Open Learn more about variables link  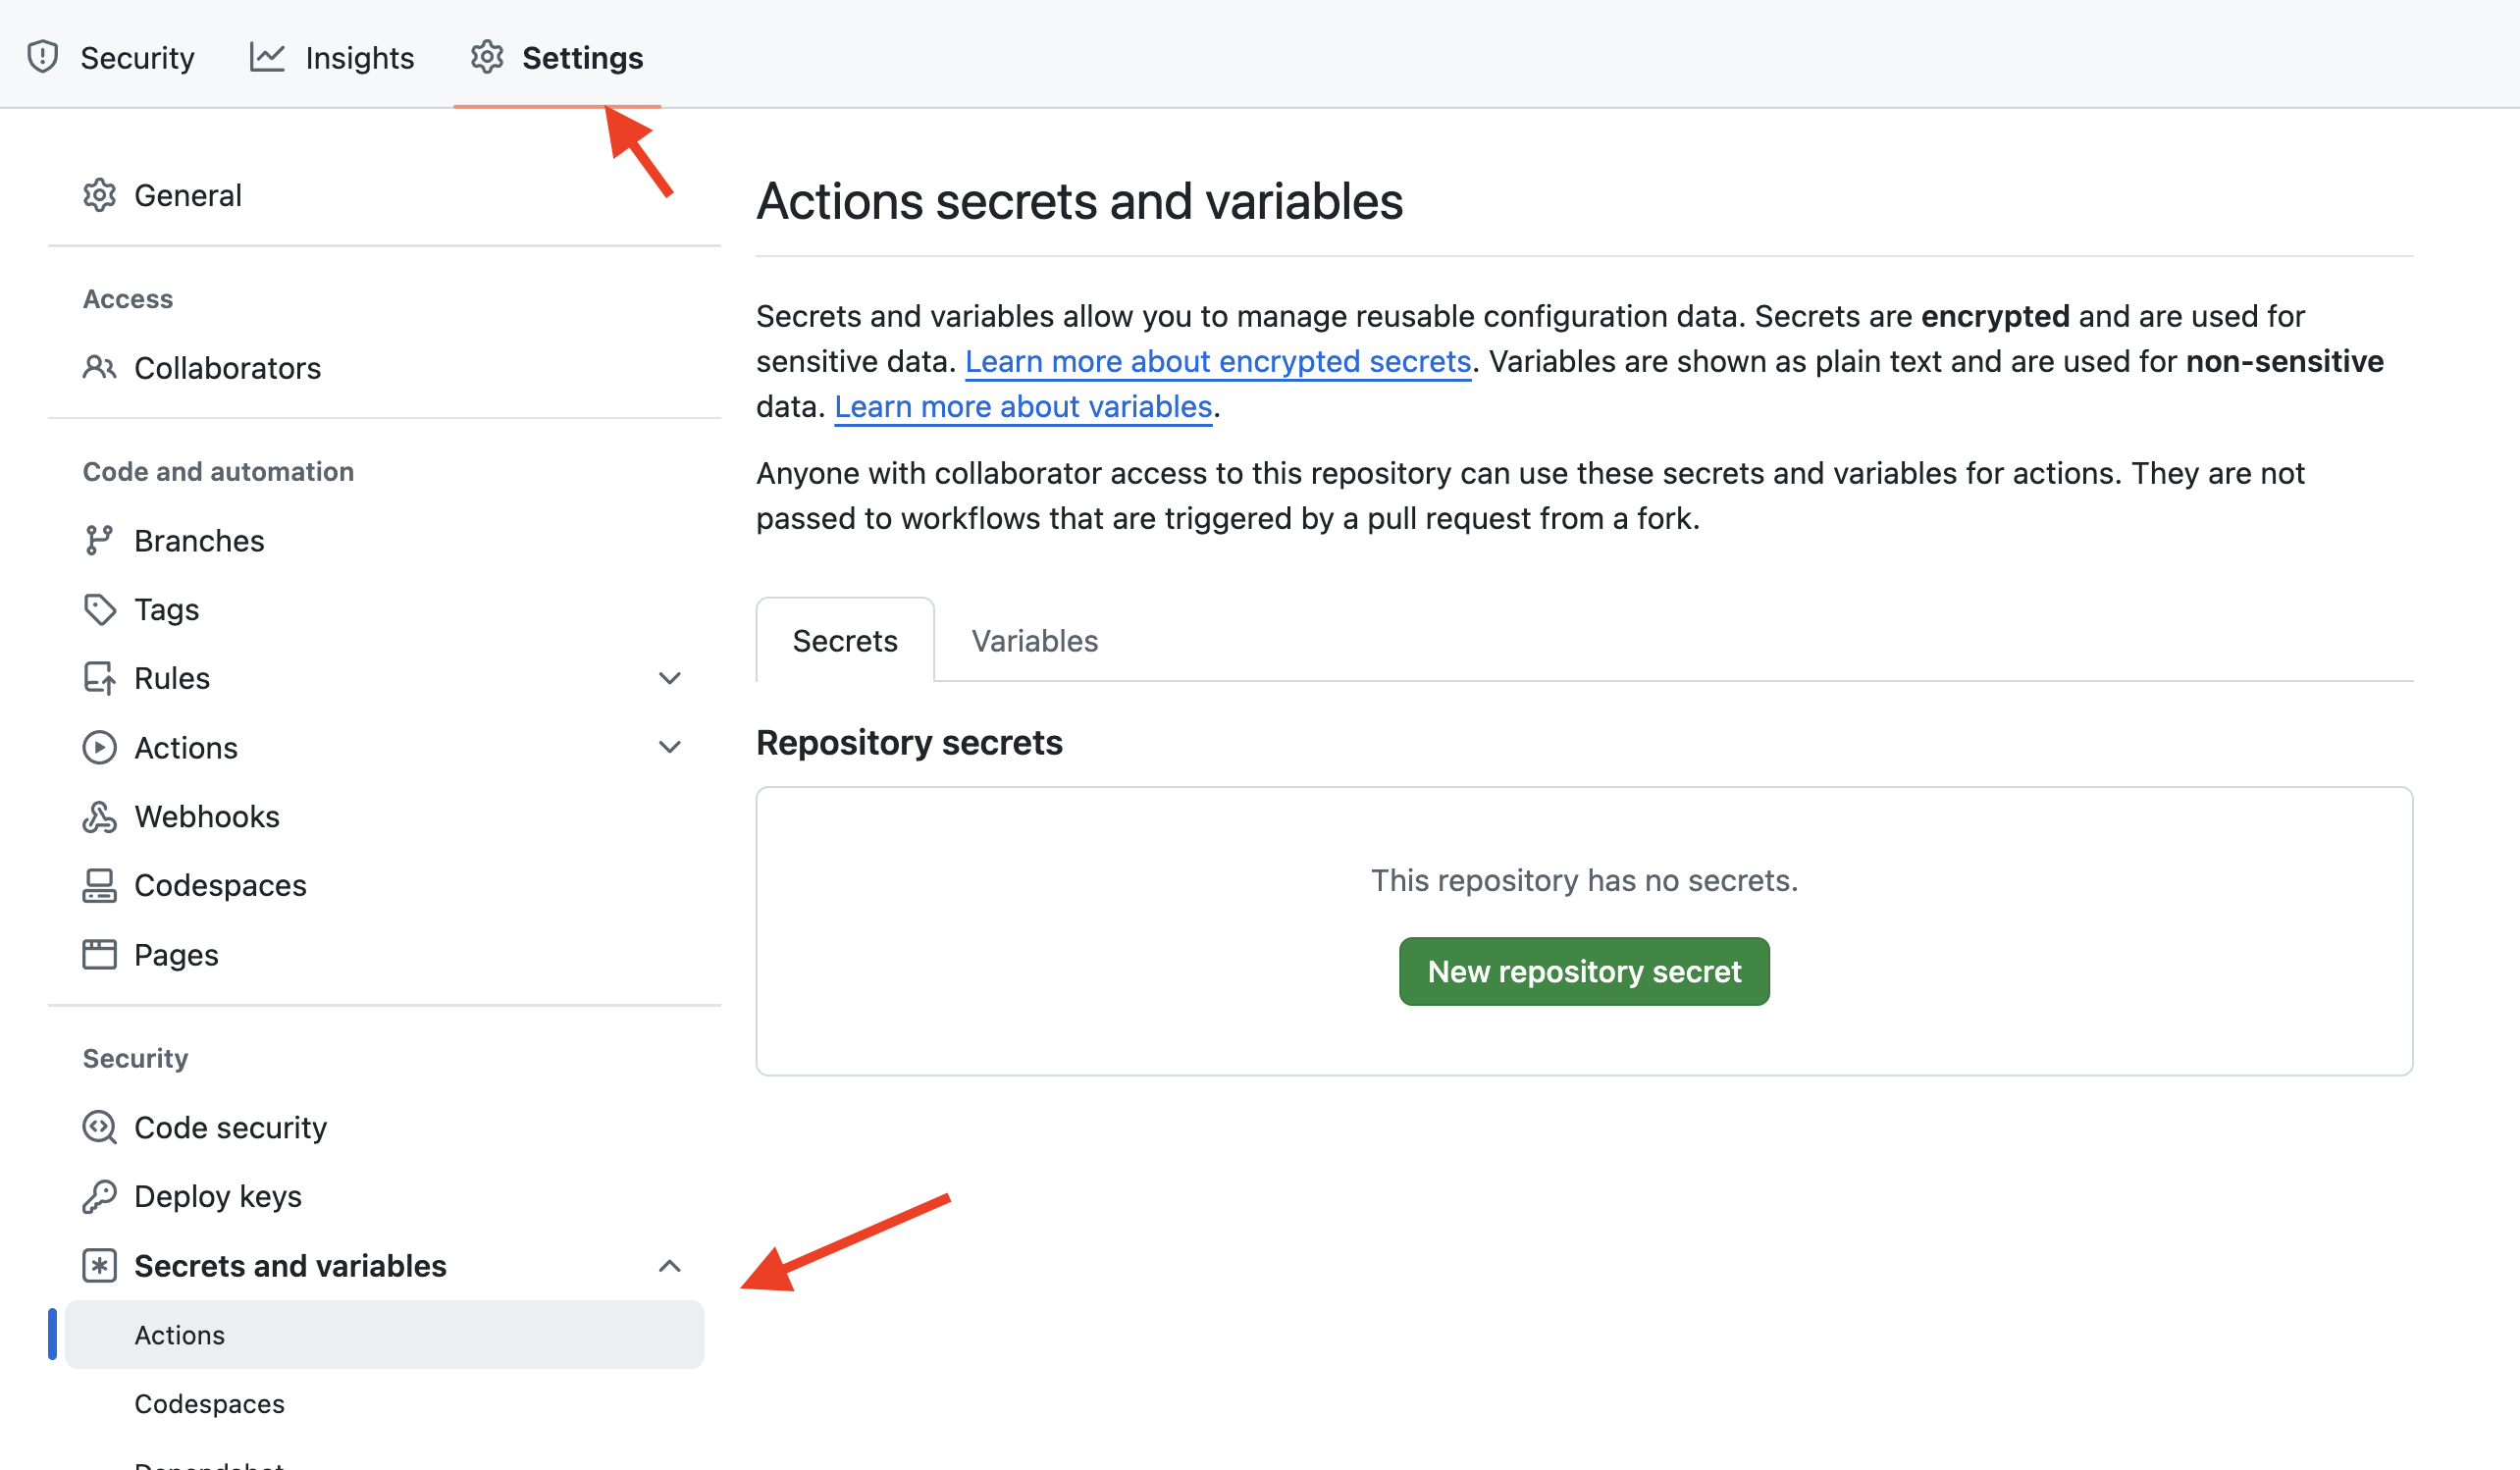[1023, 407]
